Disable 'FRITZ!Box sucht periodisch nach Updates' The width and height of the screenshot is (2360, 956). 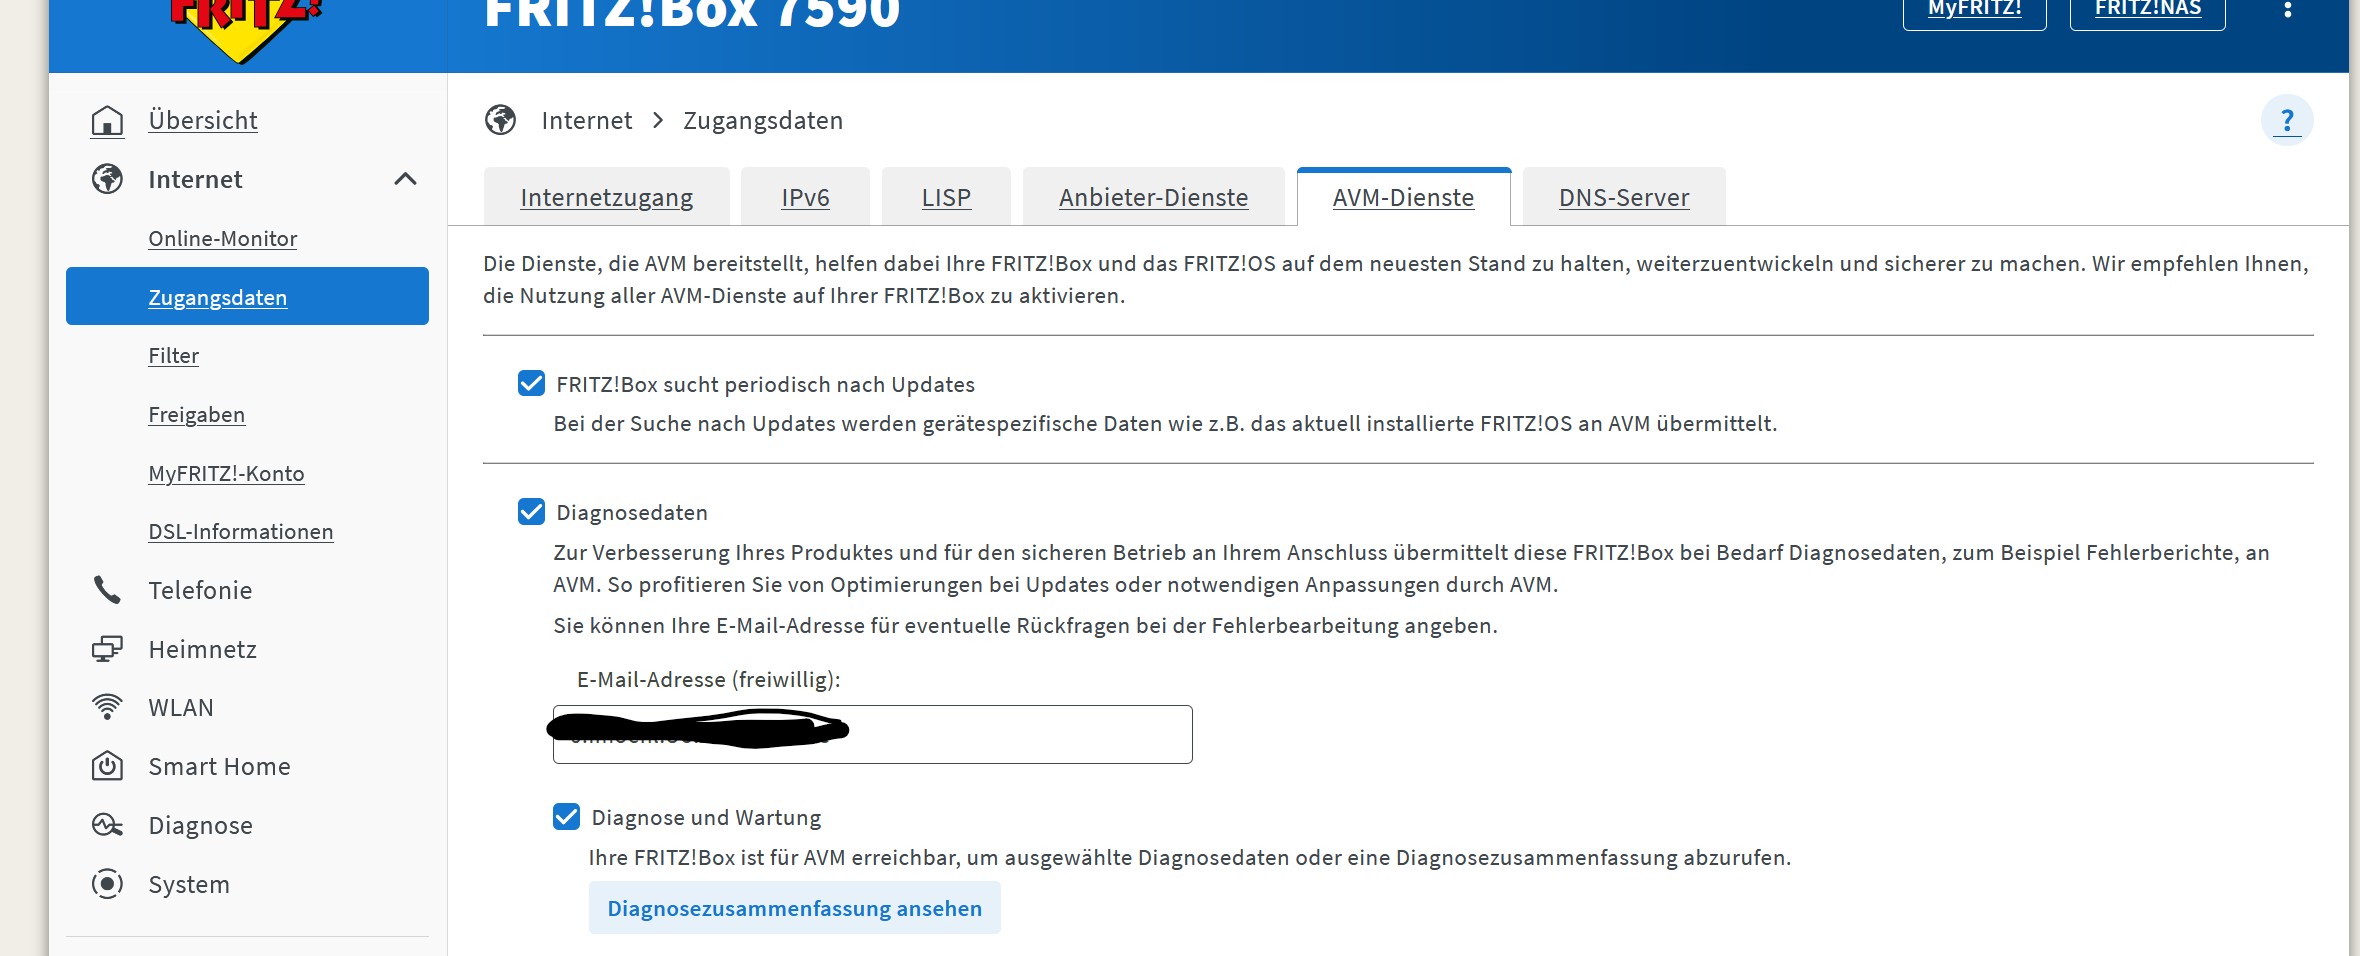[x=531, y=382]
